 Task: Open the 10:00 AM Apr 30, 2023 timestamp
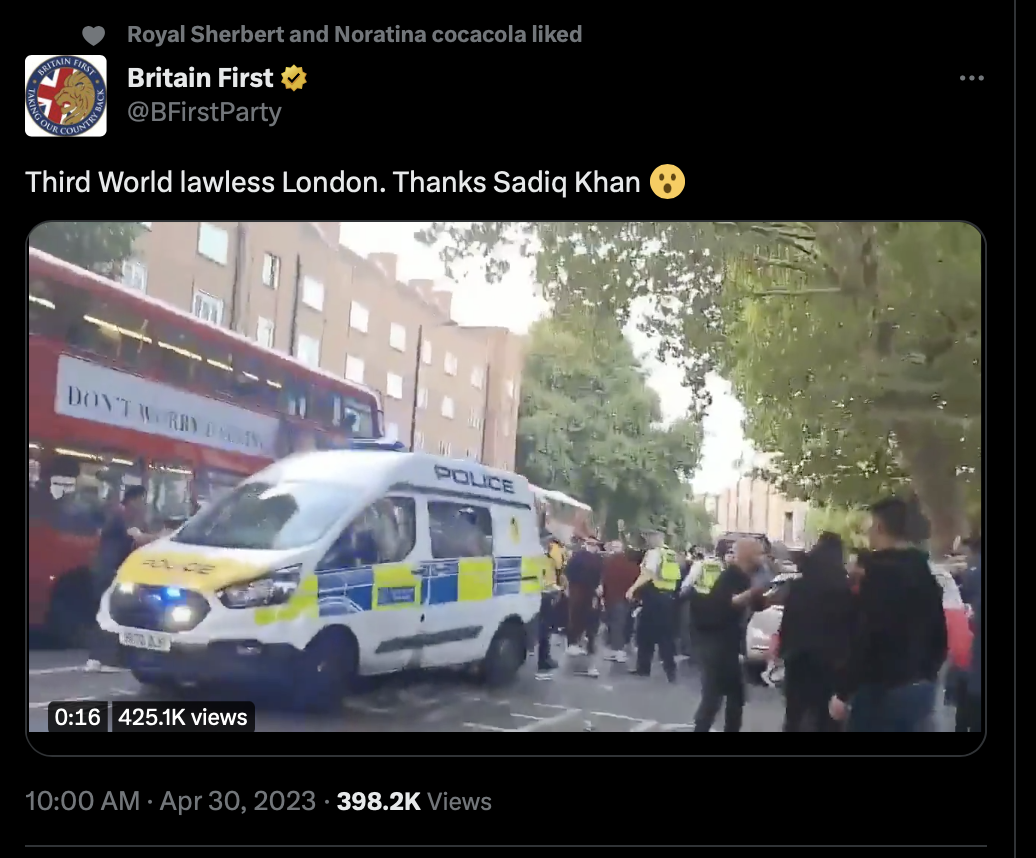170,801
